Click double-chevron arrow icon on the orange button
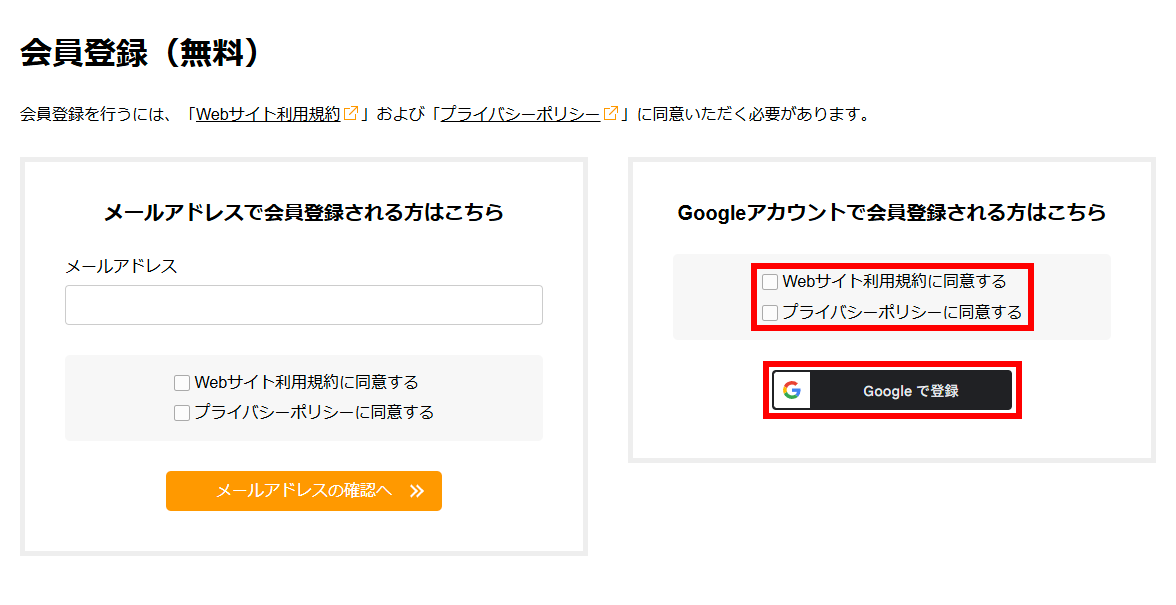 pos(417,491)
